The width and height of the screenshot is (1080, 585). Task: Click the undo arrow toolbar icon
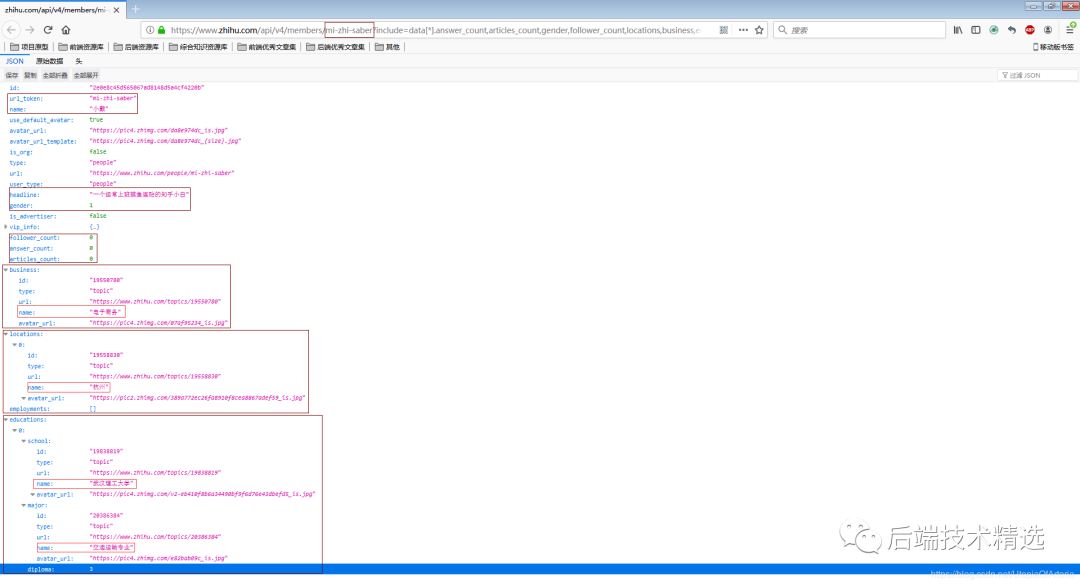click(1012, 30)
